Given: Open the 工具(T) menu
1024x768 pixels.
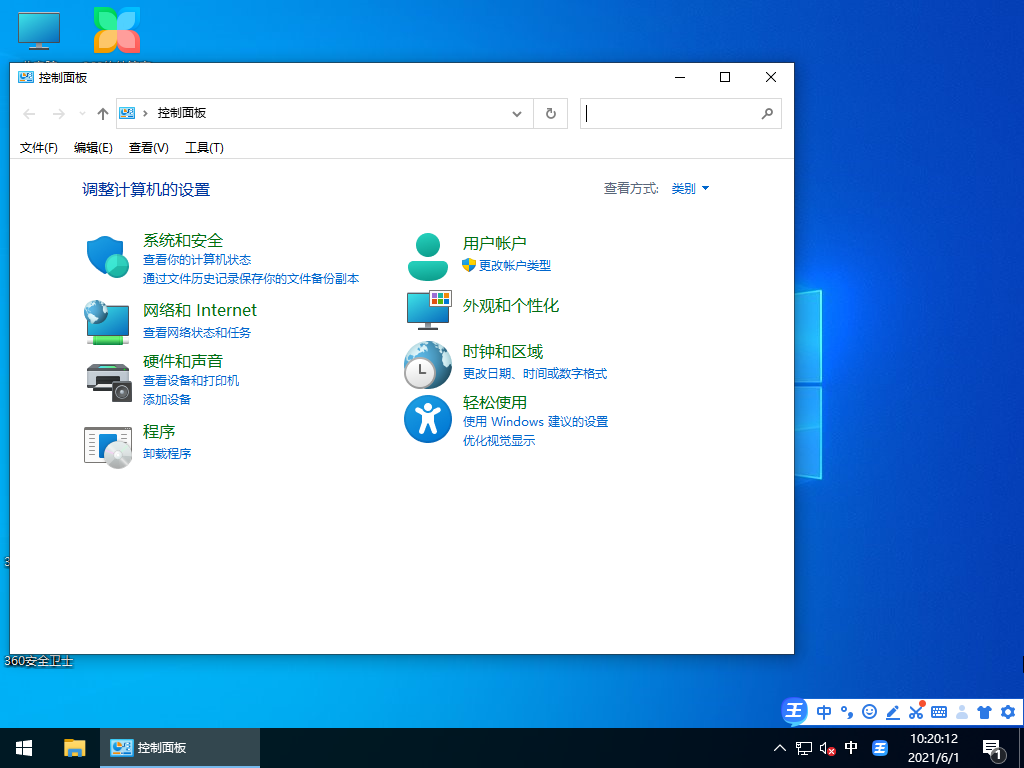Looking at the screenshot, I should point(204,147).
